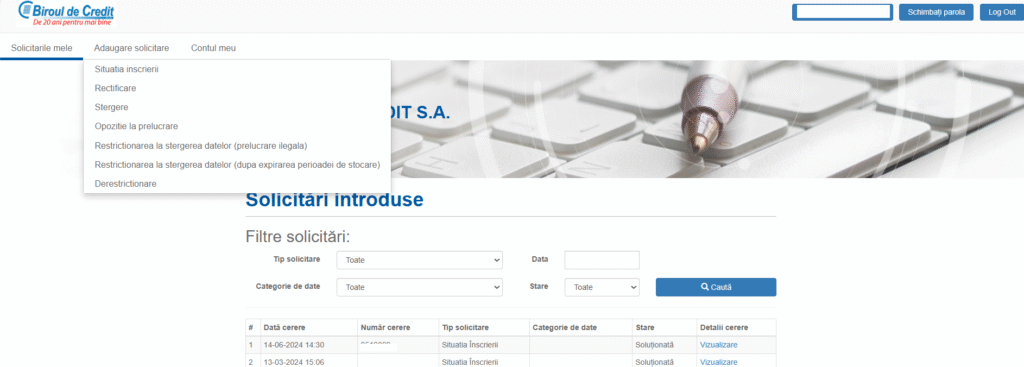
Task: Click the Schimbați parola button
Action: pyautogui.click(x=936, y=12)
